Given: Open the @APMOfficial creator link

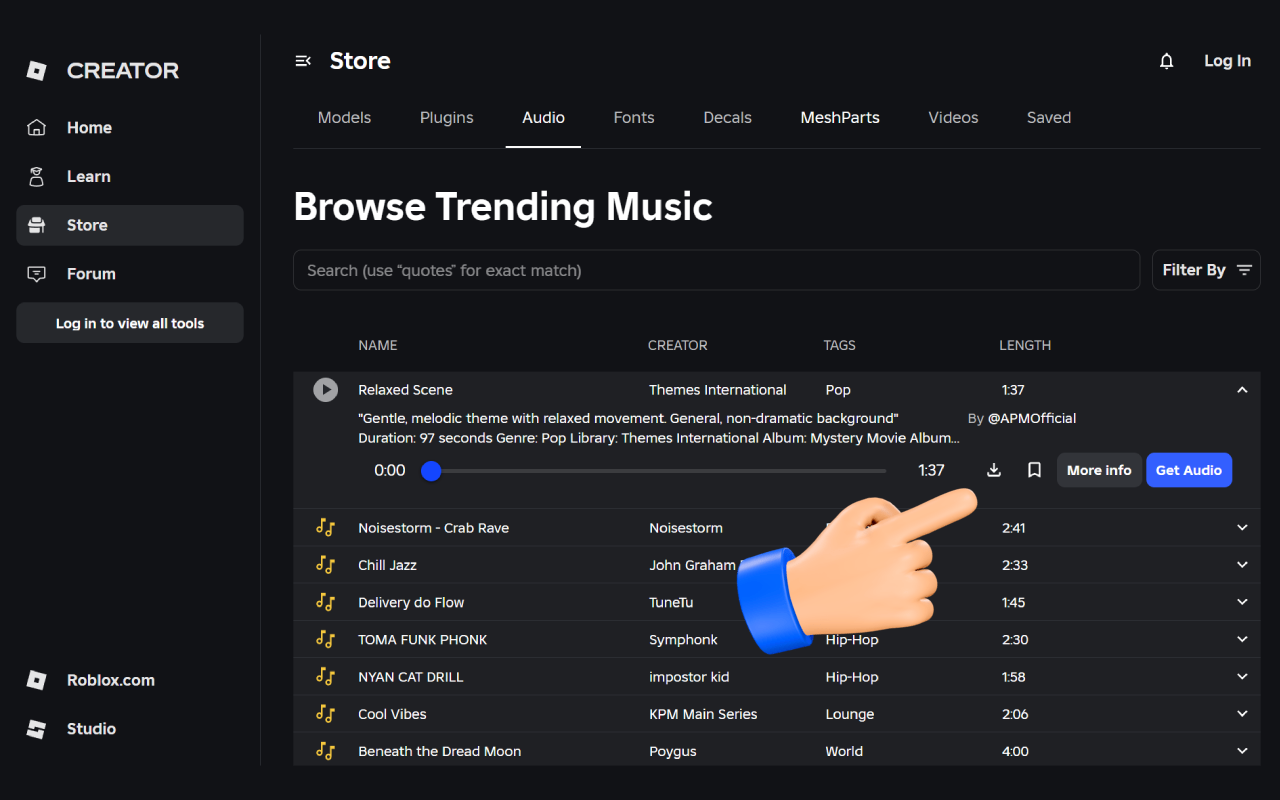Looking at the screenshot, I should point(1032,418).
